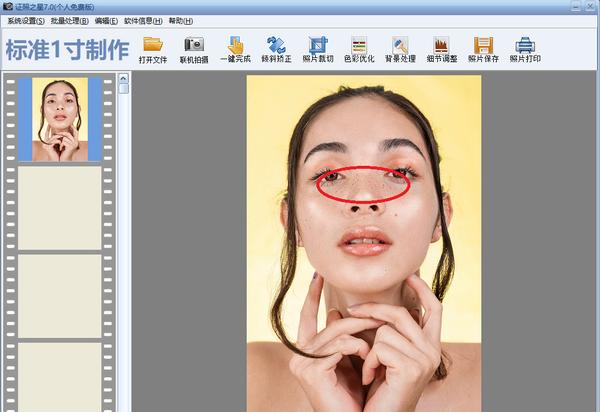The width and height of the screenshot is (600, 412).
Task: Select the 背景处理 background processing tool
Action: coord(400,48)
